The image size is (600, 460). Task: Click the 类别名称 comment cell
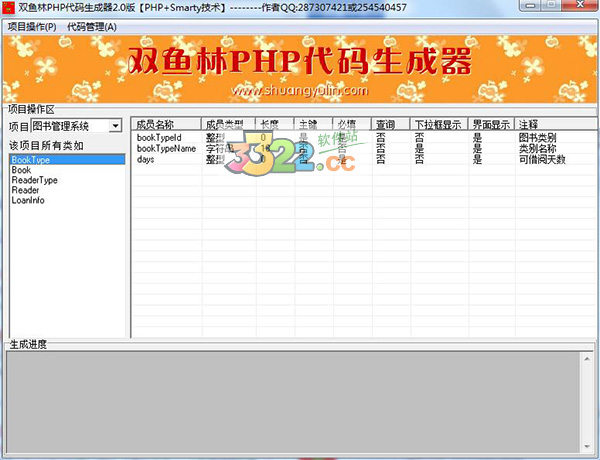coord(537,148)
